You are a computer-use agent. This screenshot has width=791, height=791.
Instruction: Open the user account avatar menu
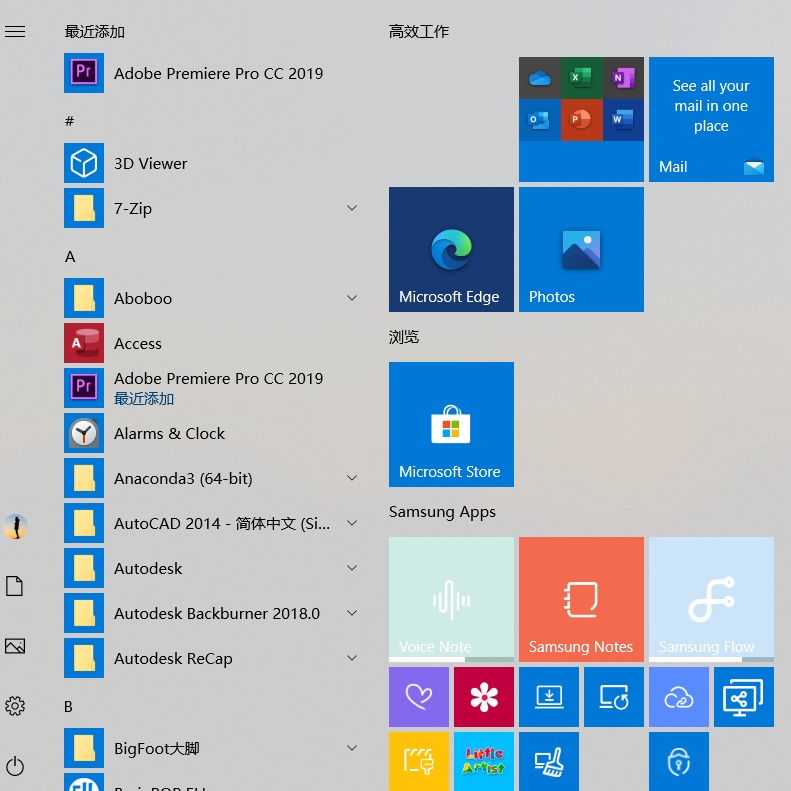click(15, 526)
